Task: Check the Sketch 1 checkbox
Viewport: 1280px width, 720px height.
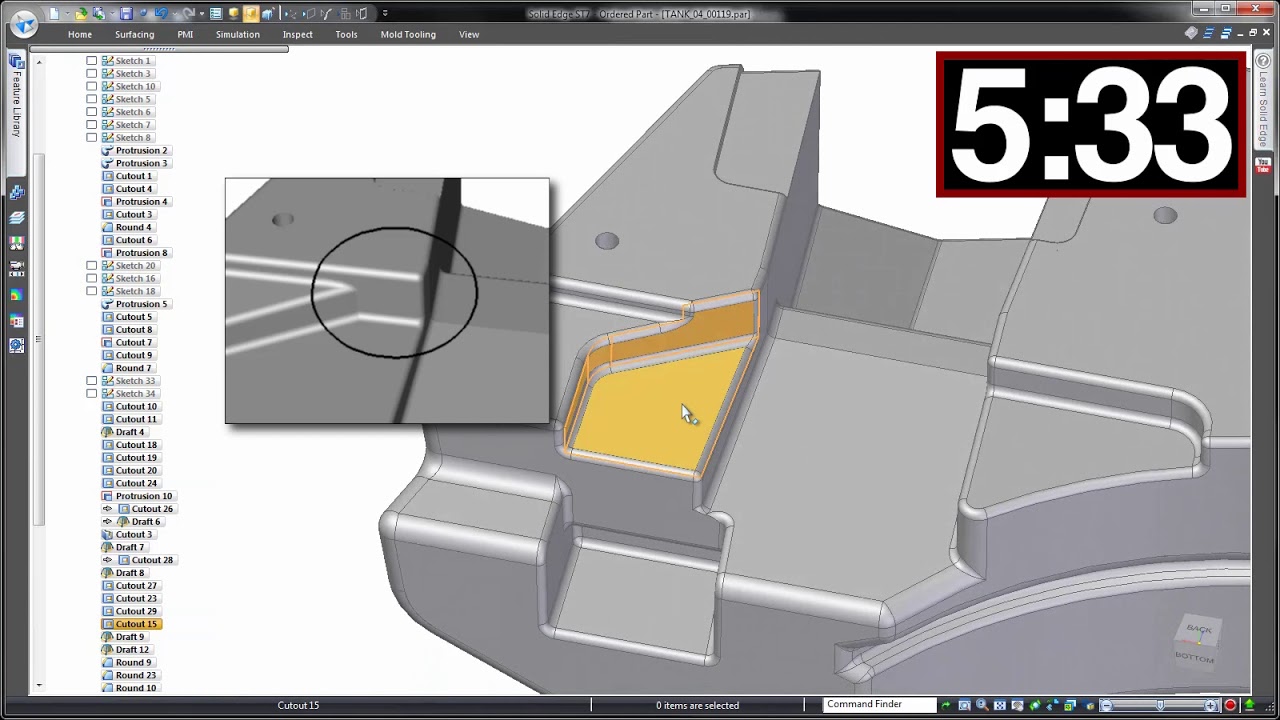Action: point(92,61)
